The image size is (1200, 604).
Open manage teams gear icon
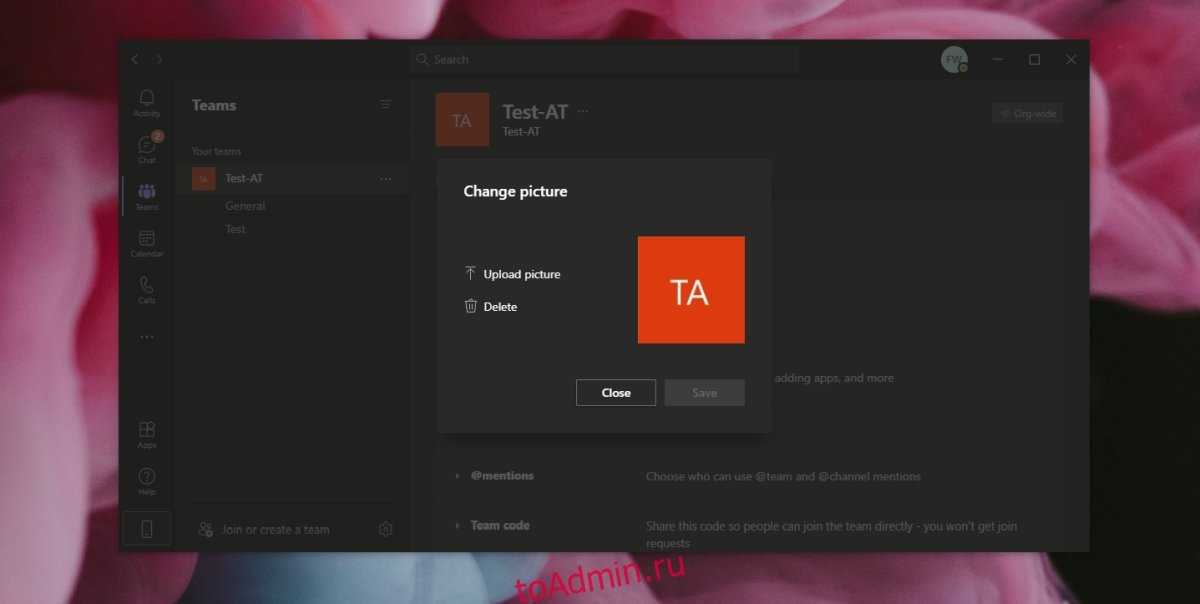point(386,530)
